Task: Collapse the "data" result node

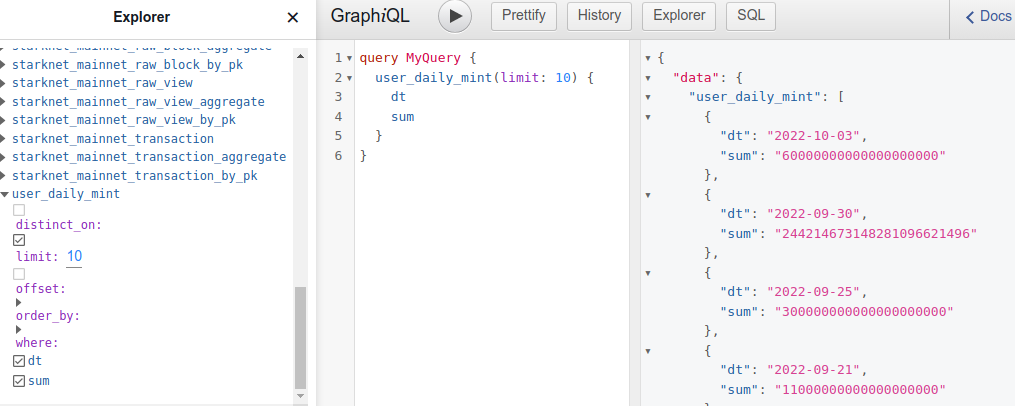Action: tap(648, 78)
